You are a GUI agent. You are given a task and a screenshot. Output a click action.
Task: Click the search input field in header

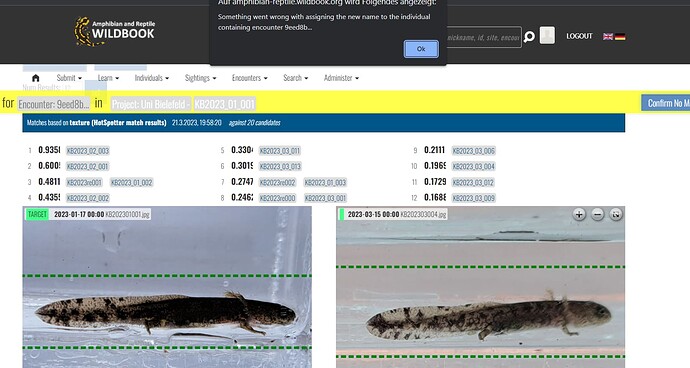click(x=483, y=37)
